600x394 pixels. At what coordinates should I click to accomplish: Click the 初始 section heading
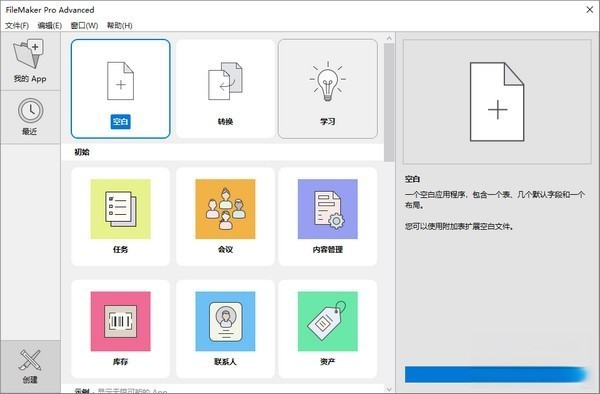(x=82, y=152)
